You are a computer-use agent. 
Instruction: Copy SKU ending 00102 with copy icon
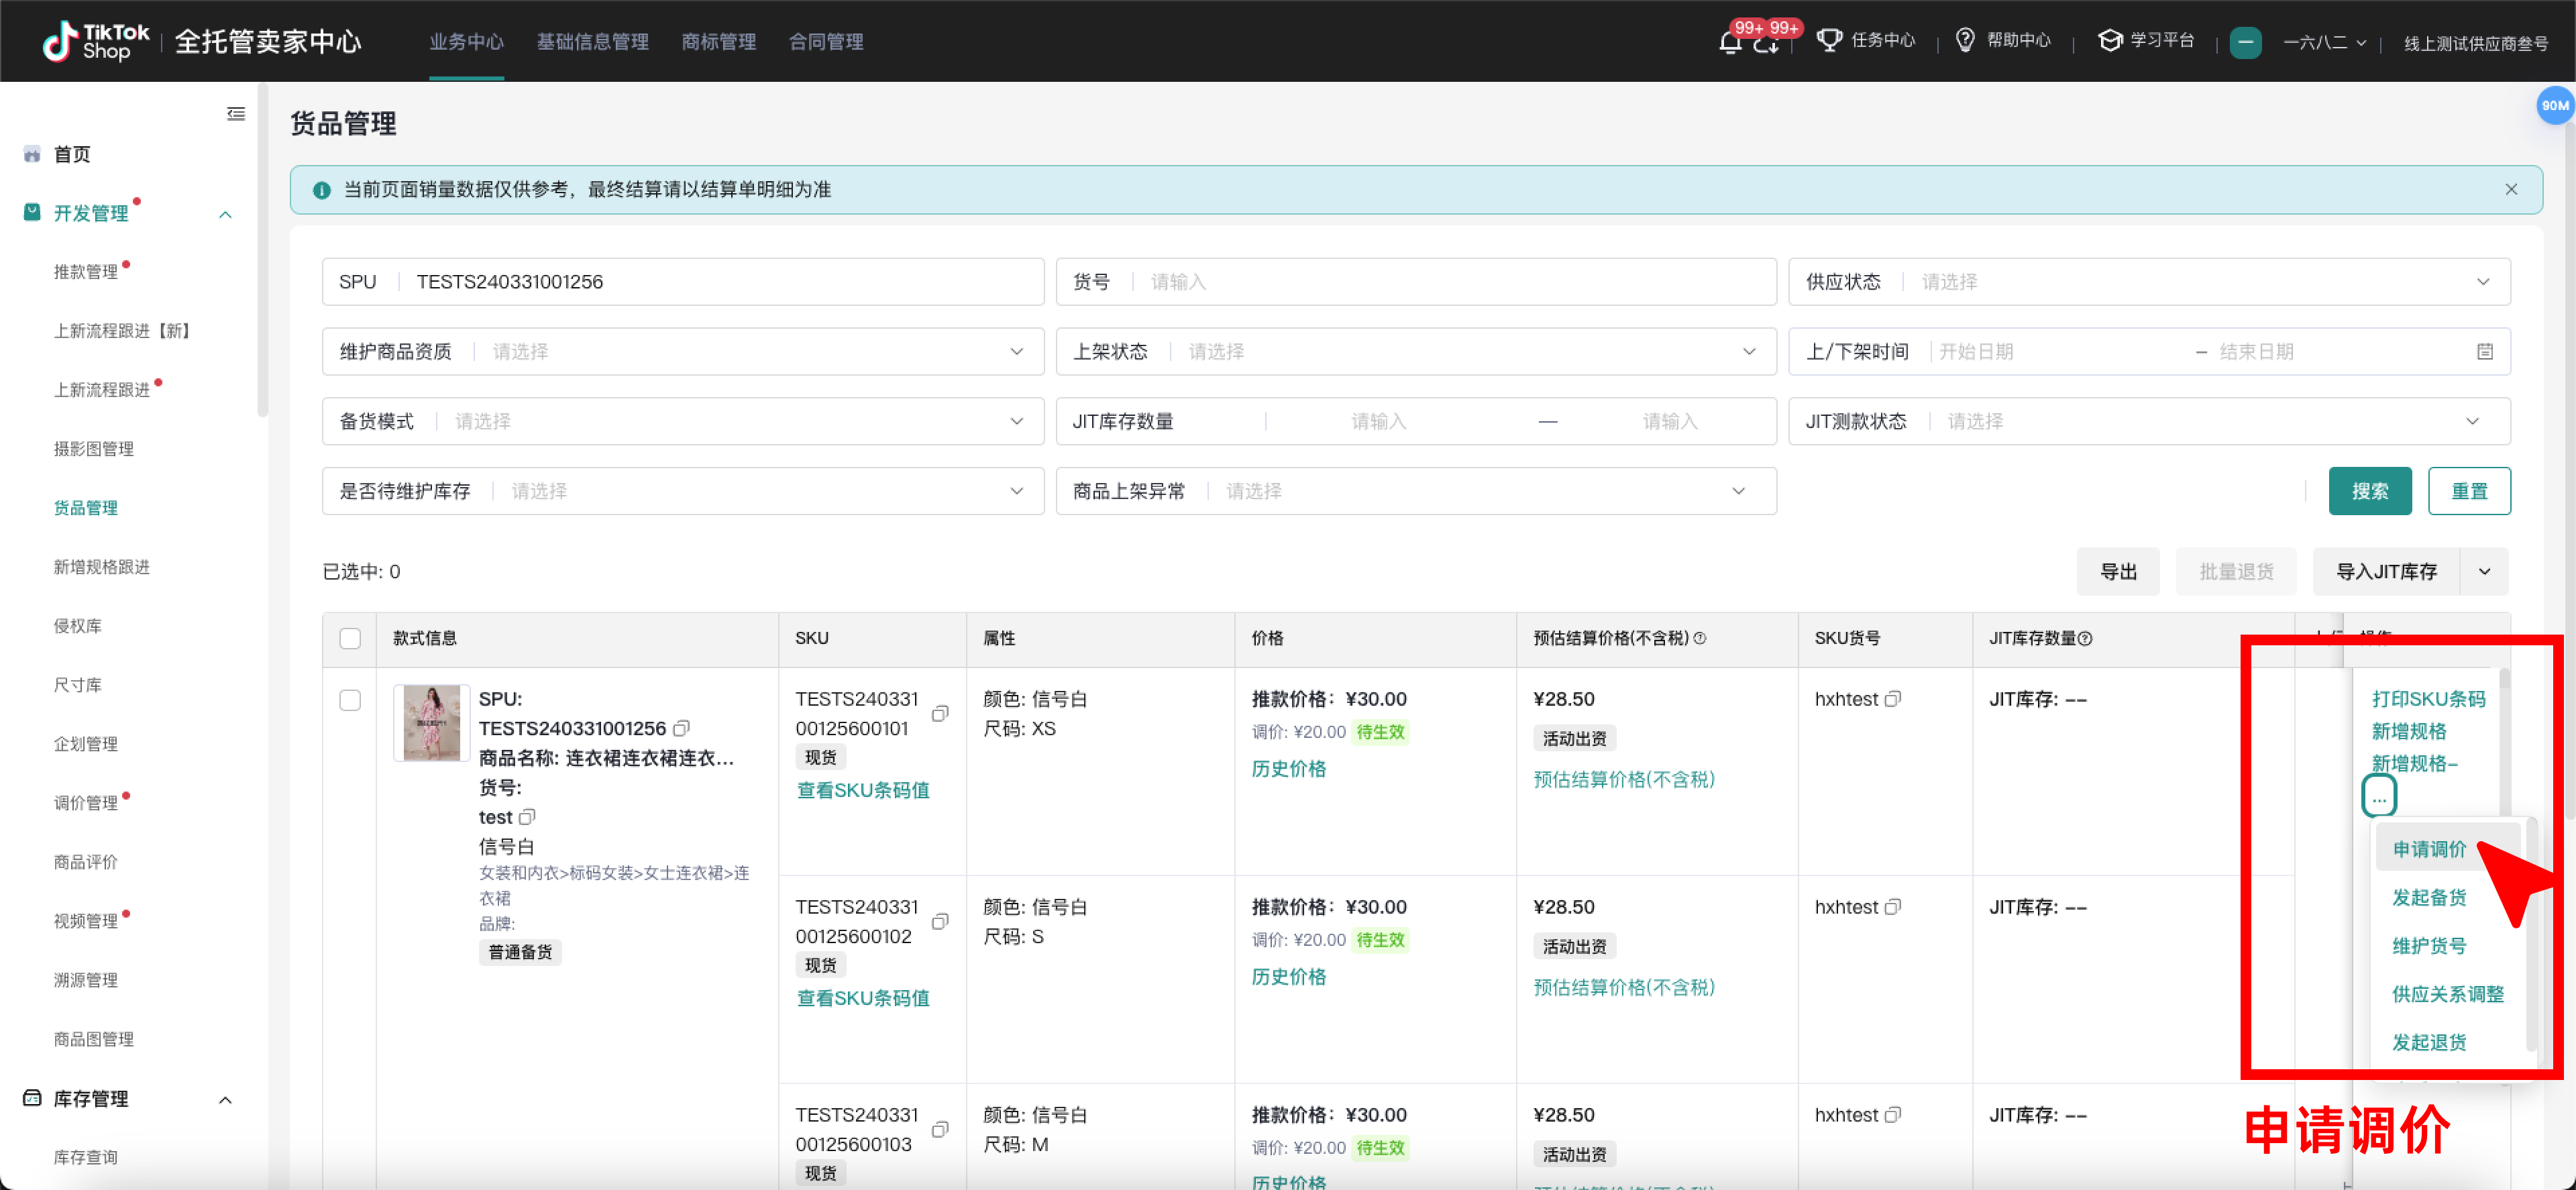940,921
